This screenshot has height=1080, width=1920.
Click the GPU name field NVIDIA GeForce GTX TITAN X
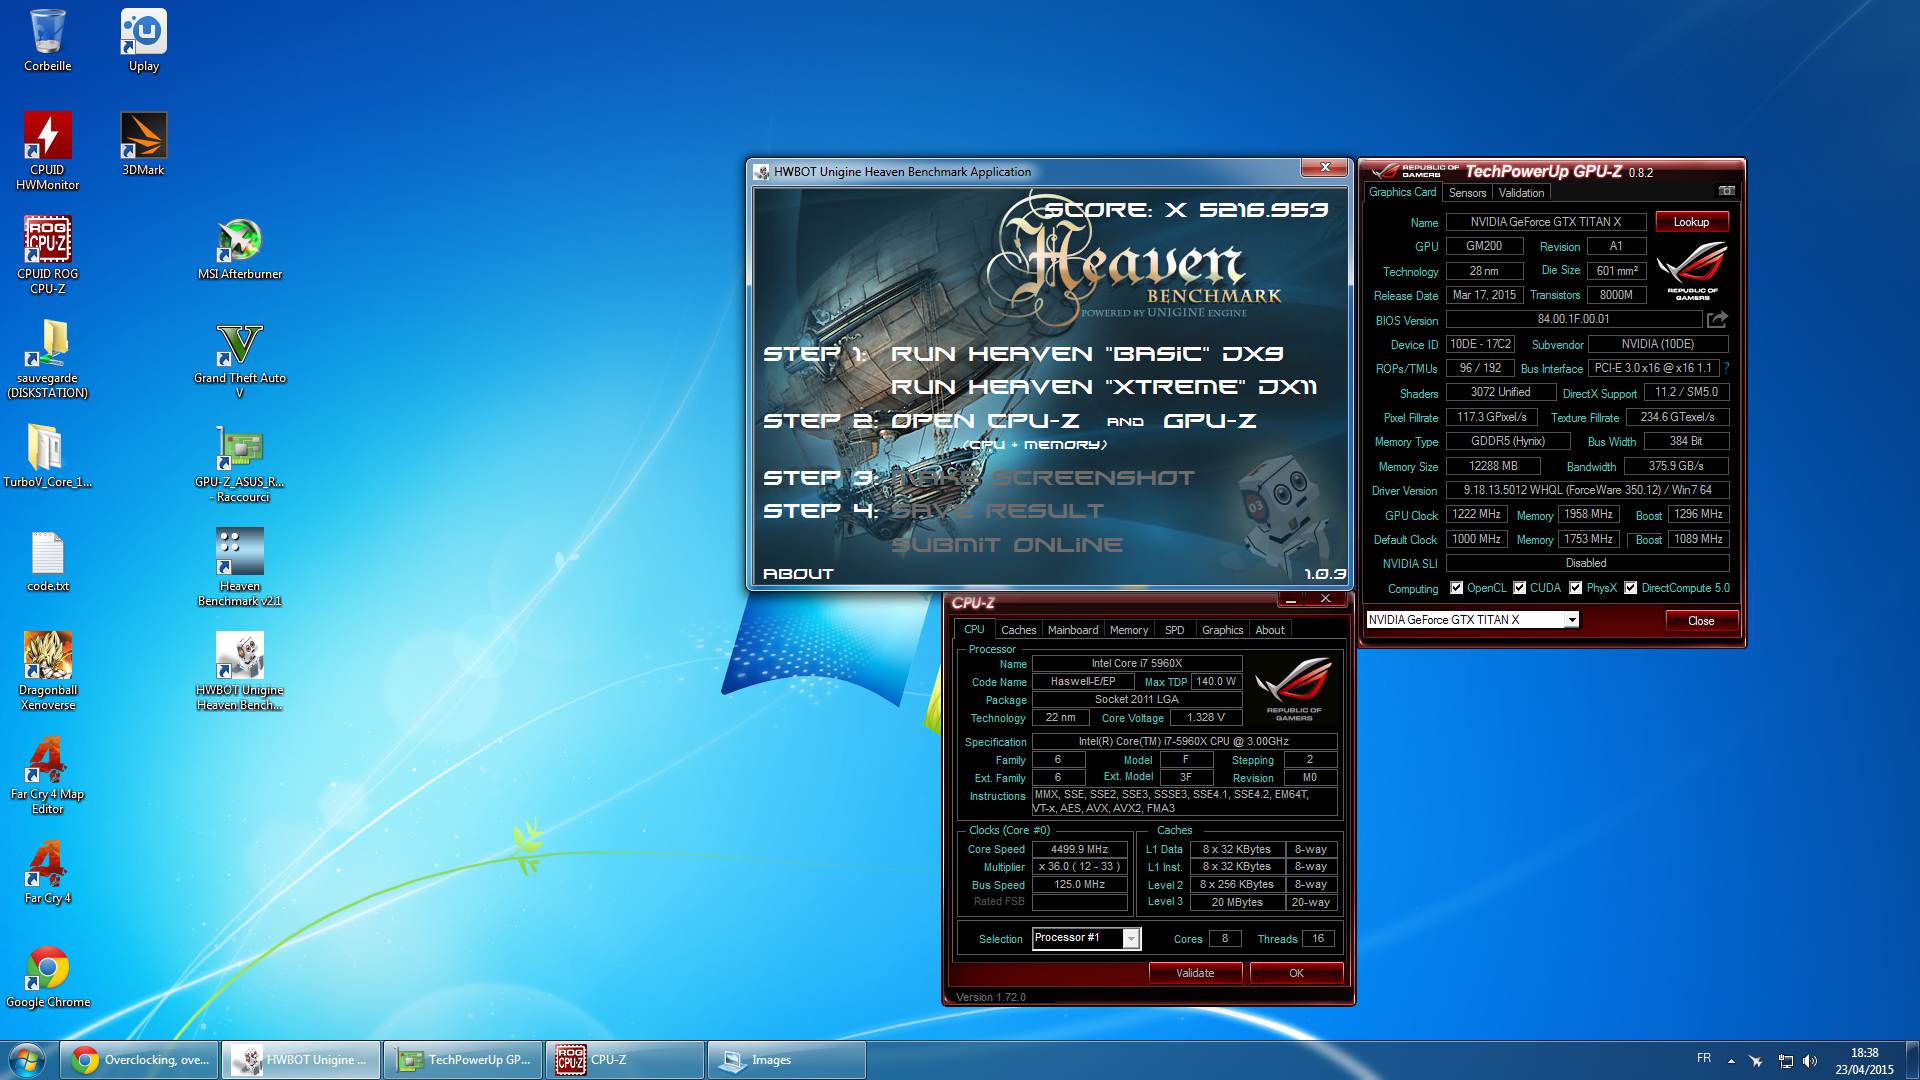1545,222
